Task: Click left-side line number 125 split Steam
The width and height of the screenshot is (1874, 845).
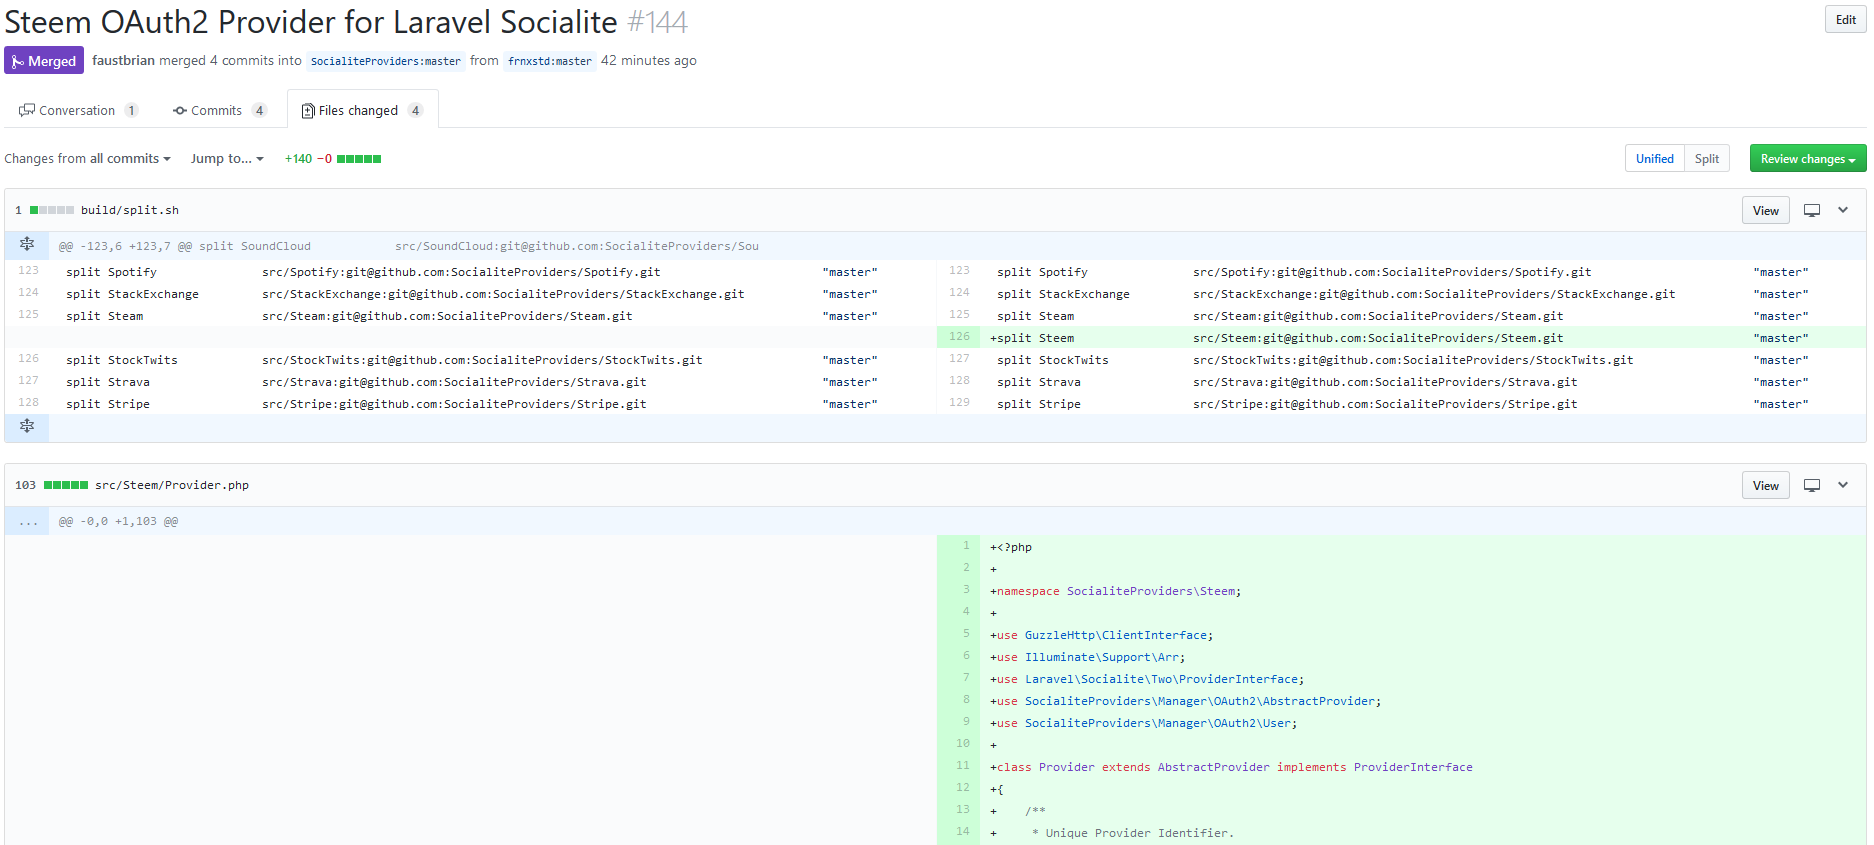Action: tap(29, 315)
